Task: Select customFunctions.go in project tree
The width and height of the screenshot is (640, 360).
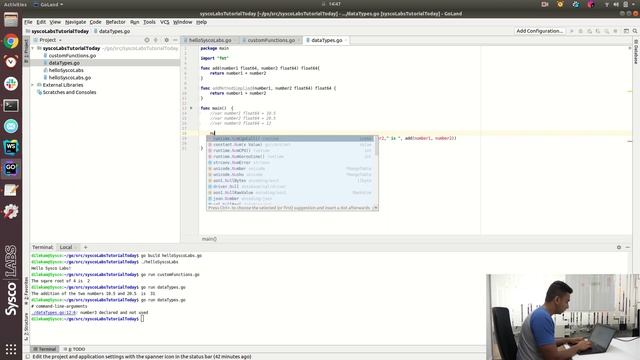Action: (x=72, y=56)
